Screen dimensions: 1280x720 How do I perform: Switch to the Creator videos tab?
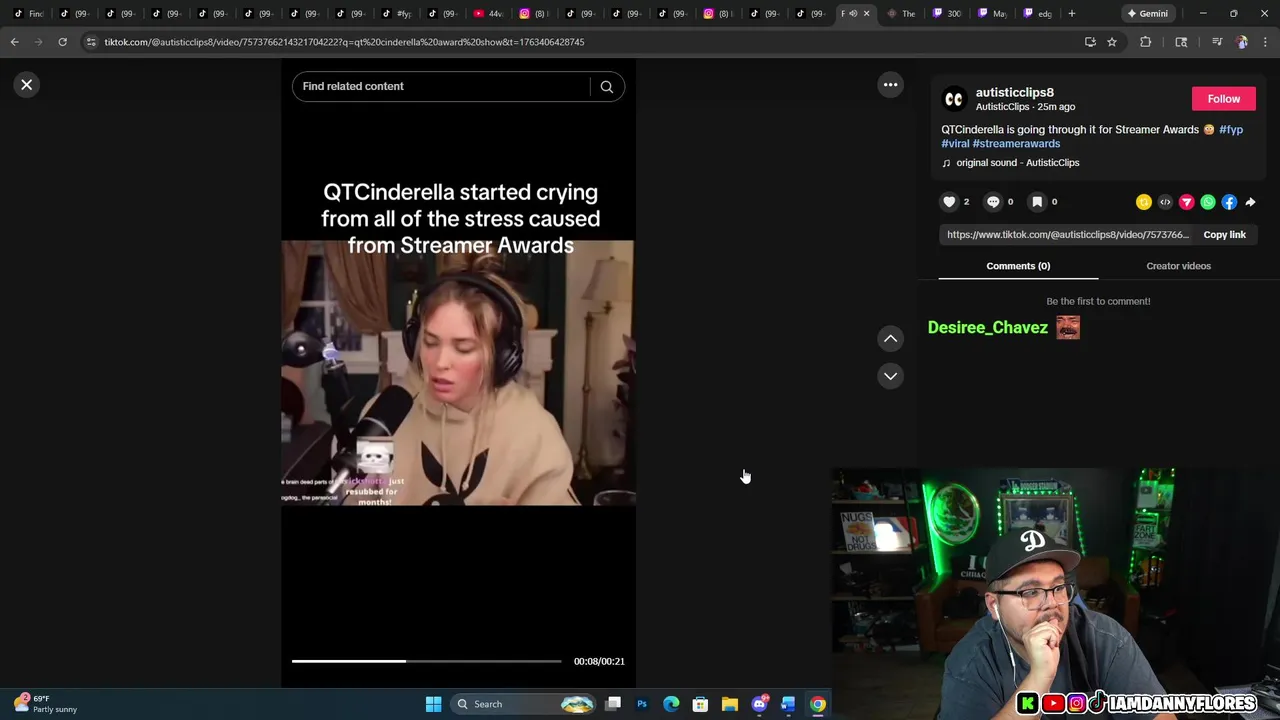[1178, 266]
